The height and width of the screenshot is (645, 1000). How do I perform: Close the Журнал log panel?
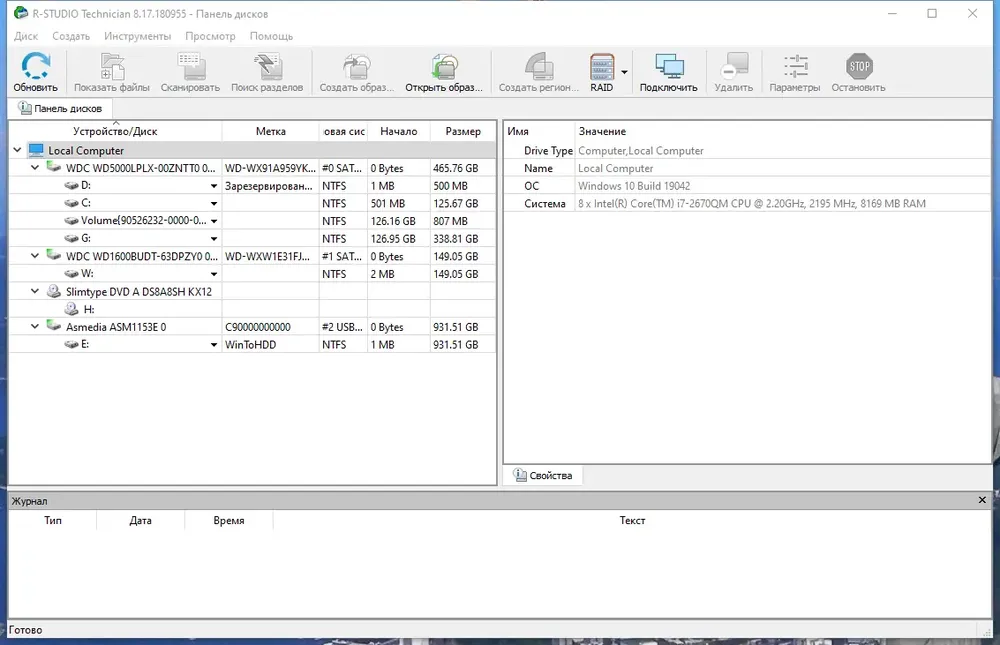click(982, 500)
